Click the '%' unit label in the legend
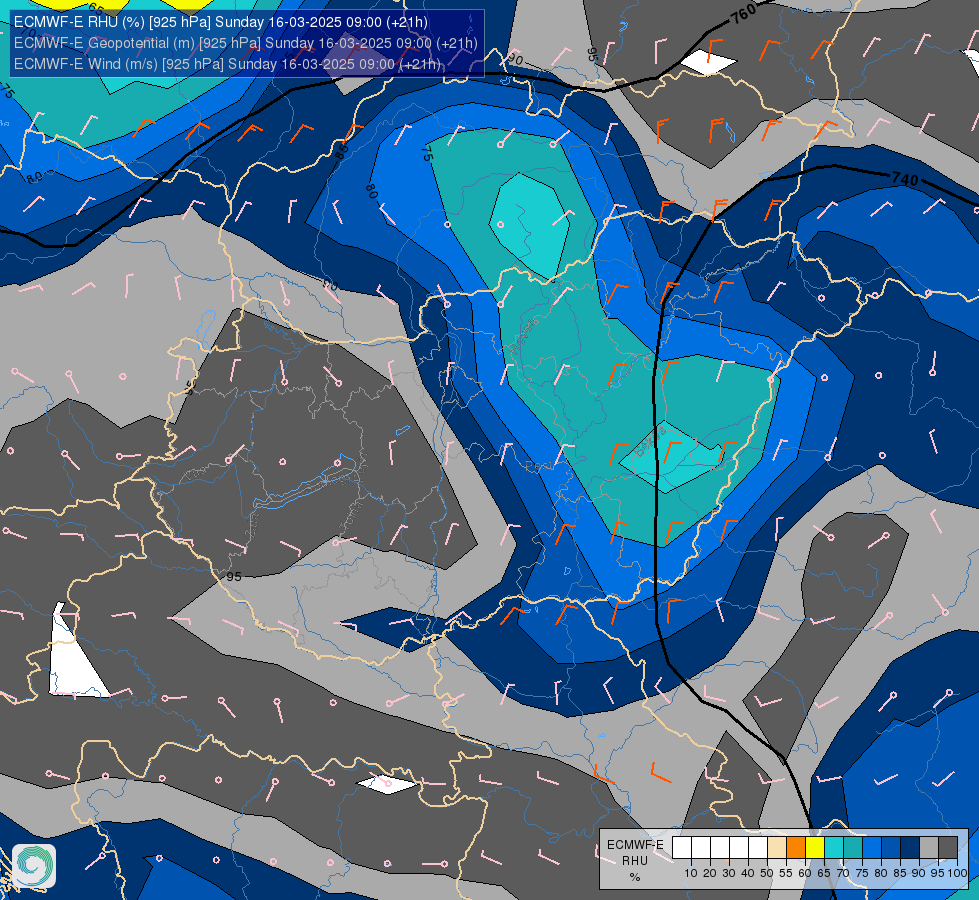Image resolution: width=979 pixels, height=900 pixels. point(635,877)
